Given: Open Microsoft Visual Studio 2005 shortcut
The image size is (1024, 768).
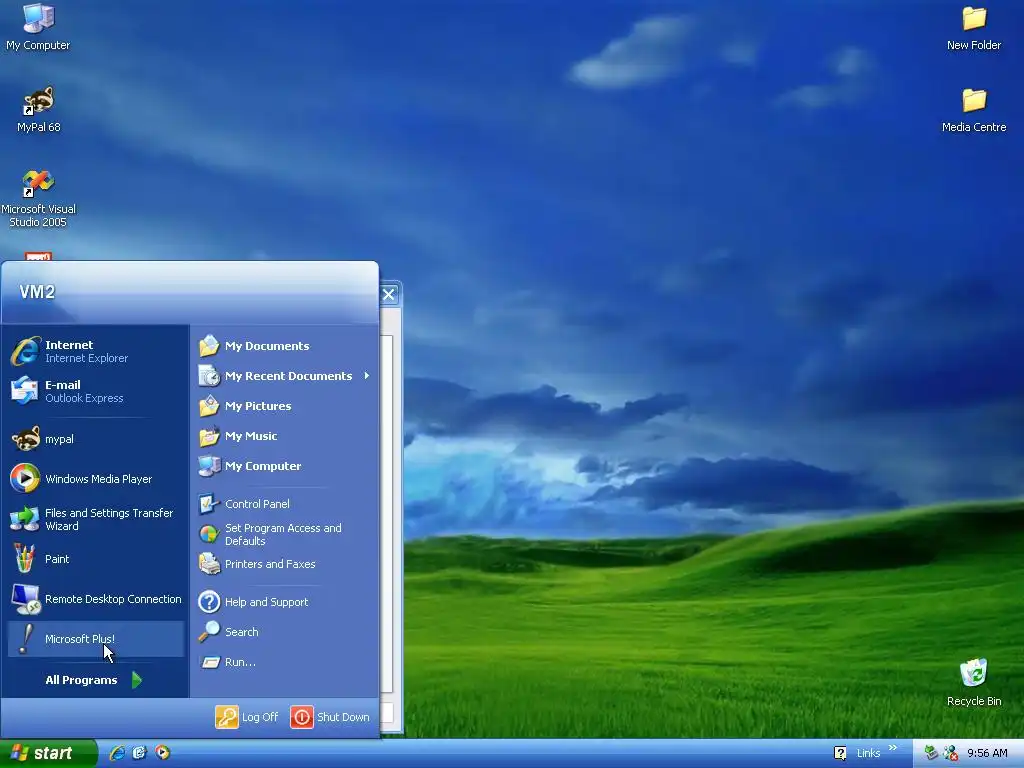Looking at the screenshot, I should pyautogui.click(x=38, y=199).
